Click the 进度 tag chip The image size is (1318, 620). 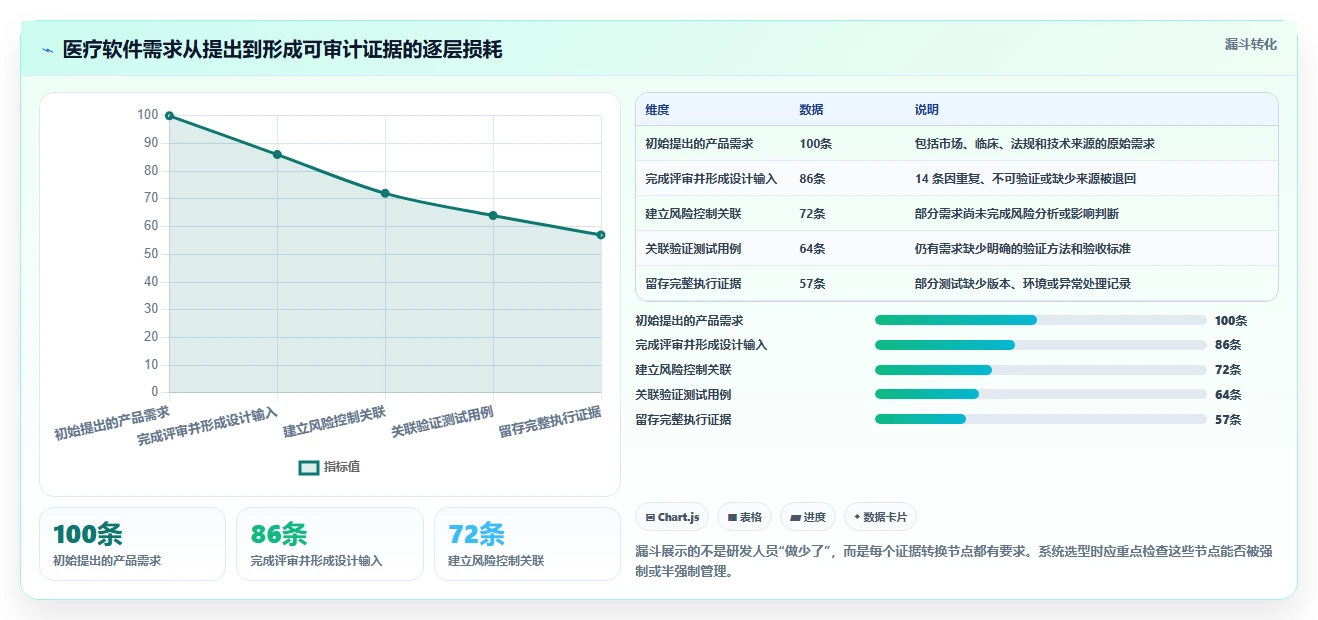click(x=808, y=517)
